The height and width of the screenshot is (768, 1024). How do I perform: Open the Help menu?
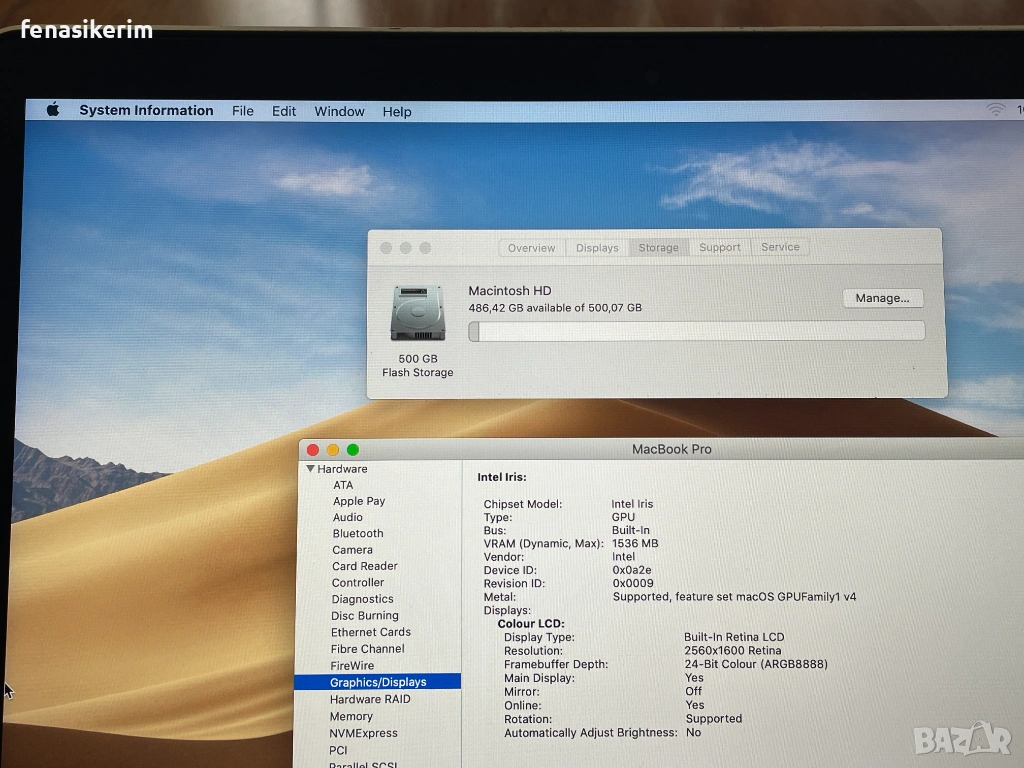397,111
